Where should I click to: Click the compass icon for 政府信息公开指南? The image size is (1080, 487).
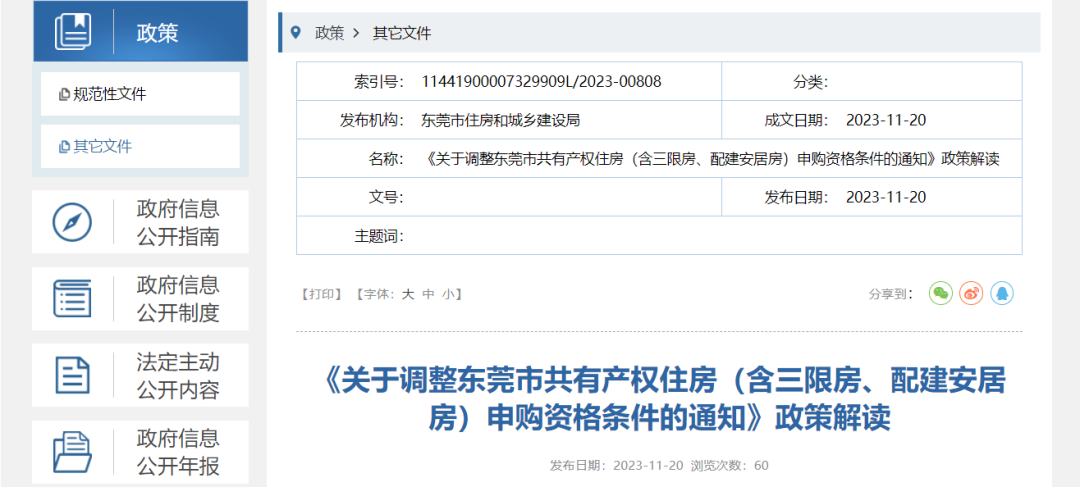[x=72, y=222]
